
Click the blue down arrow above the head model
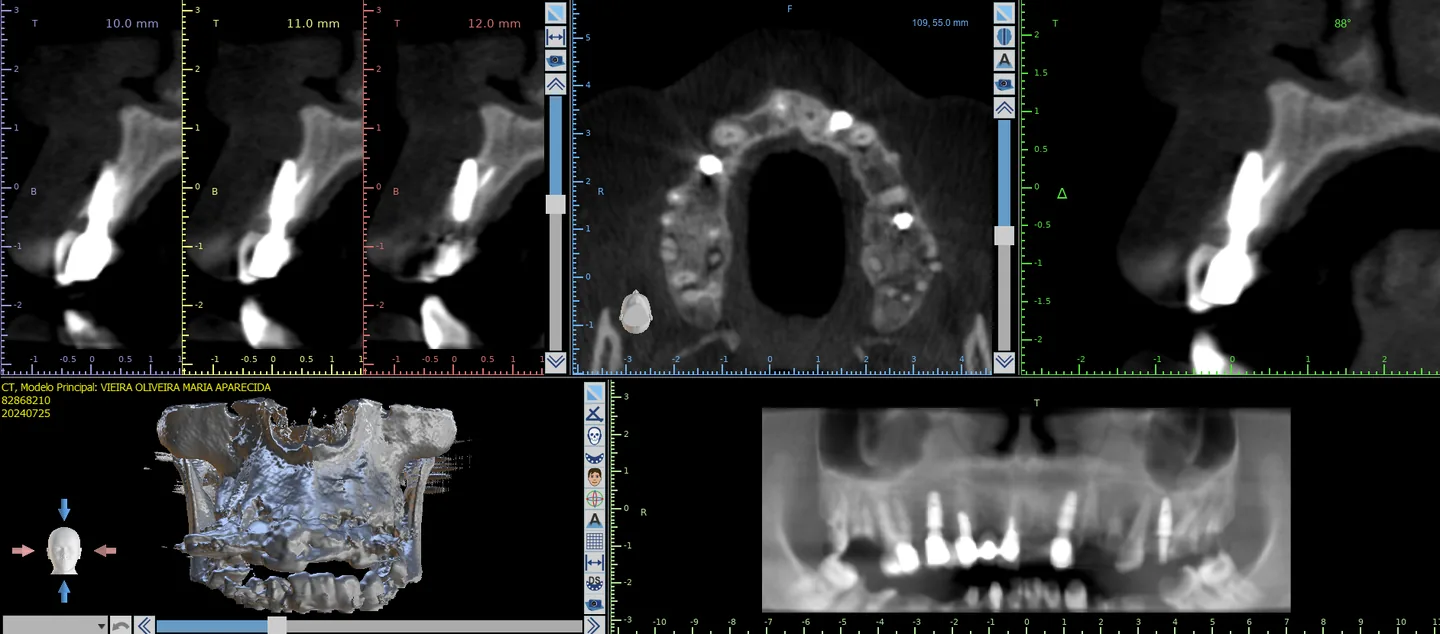[x=64, y=509]
